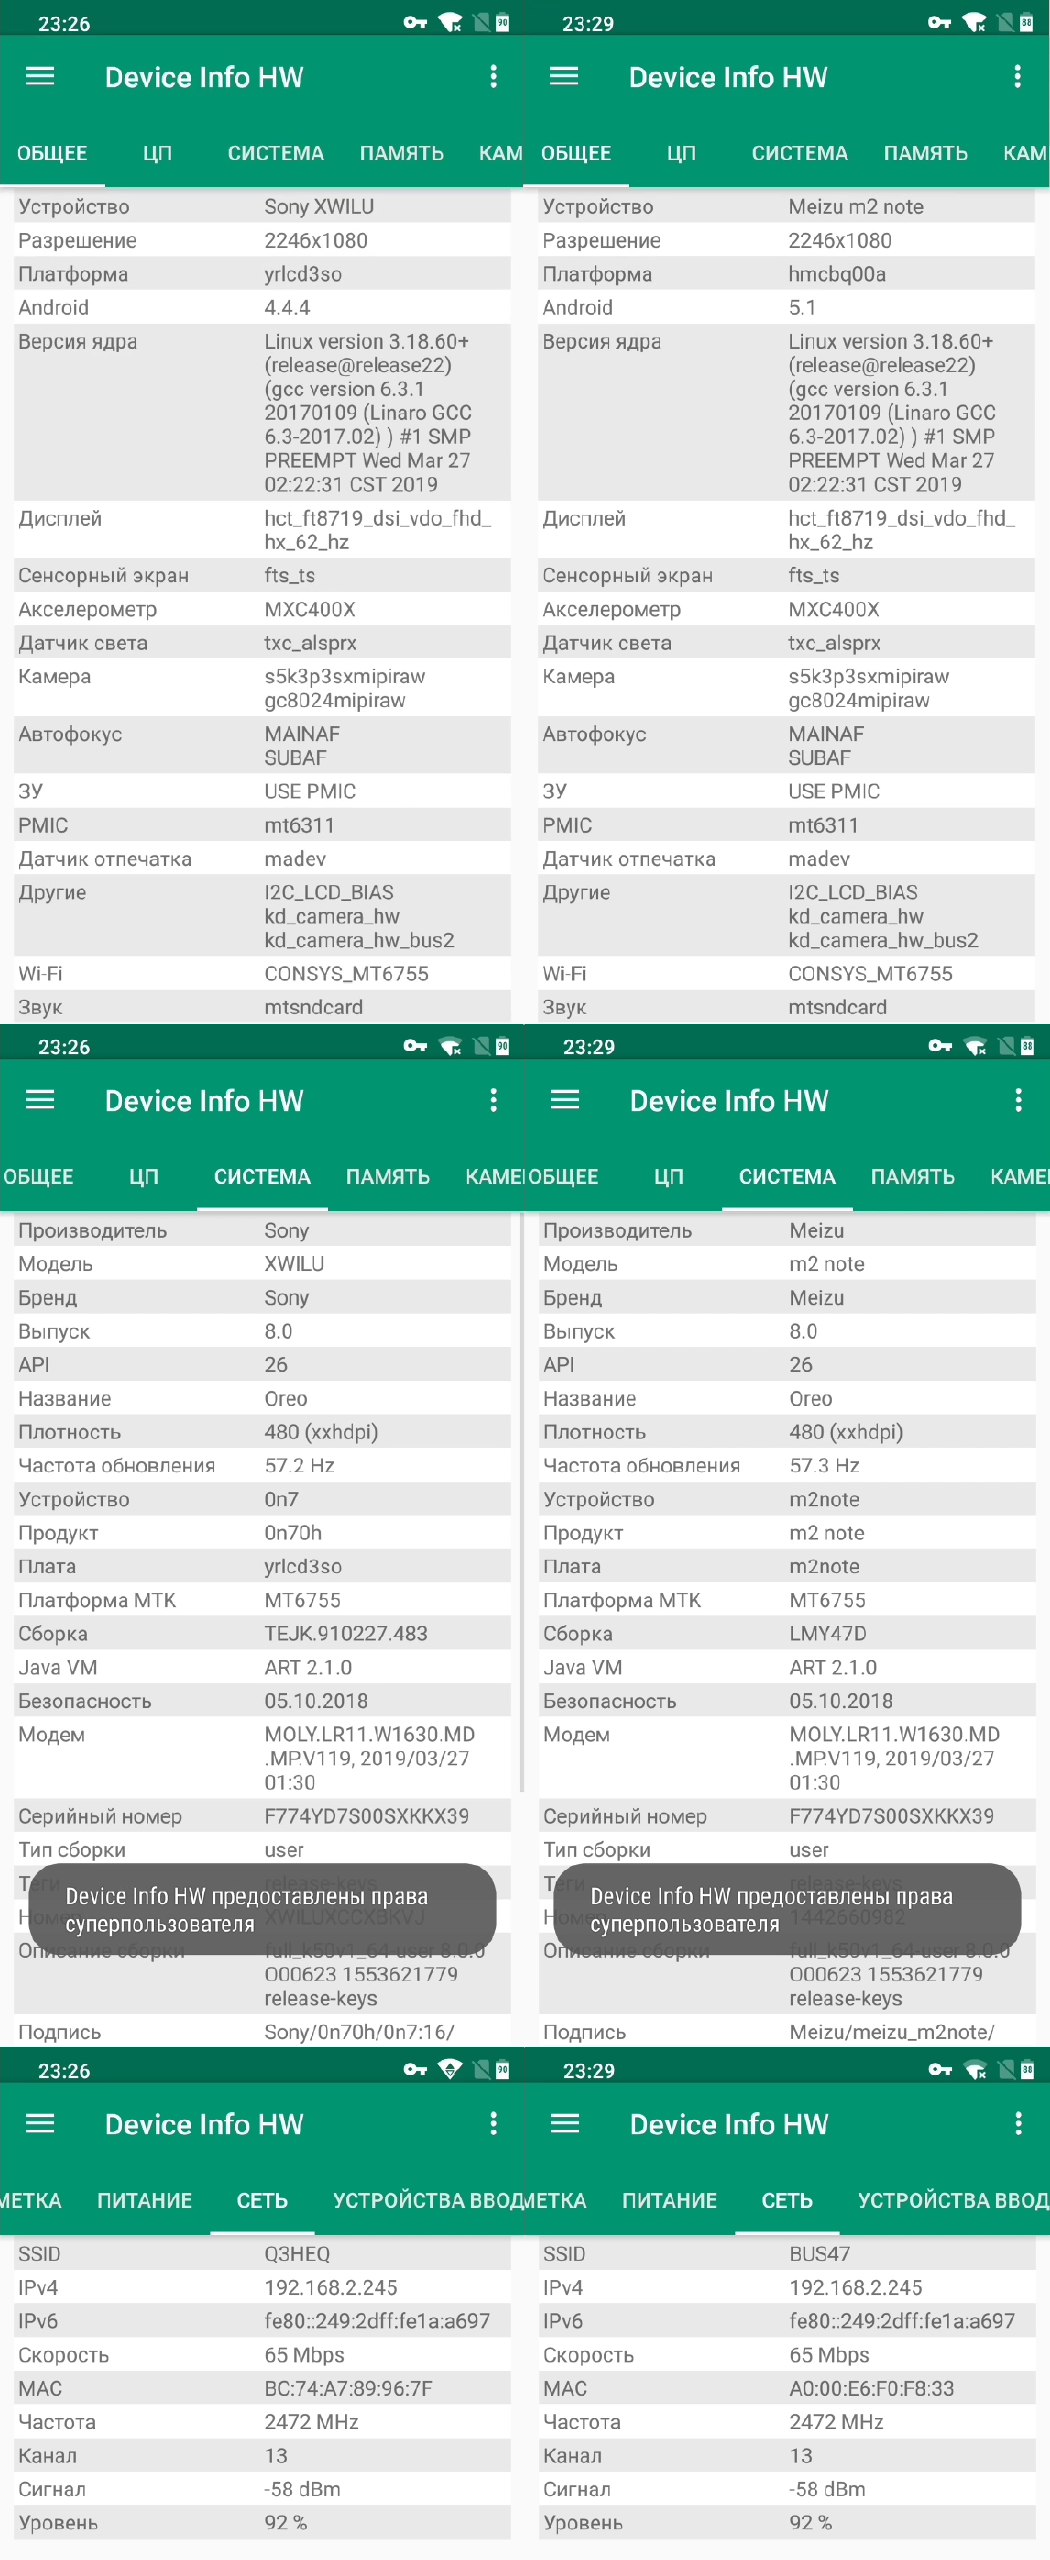Tap no-SIM icon above BUS47 network screen
Image resolution: width=1050 pixels, height=2560 pixels.
pos(1006,2069)
